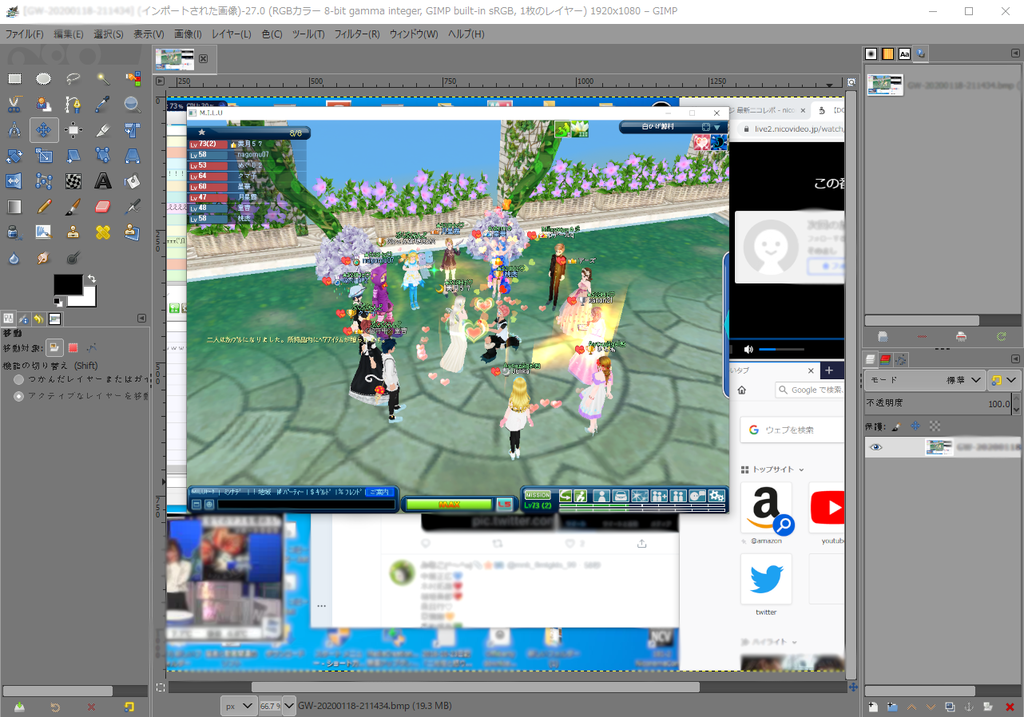Save tool preset from tool options
The width and height of the screenshot is (1024, 717).
pos(19,707)
